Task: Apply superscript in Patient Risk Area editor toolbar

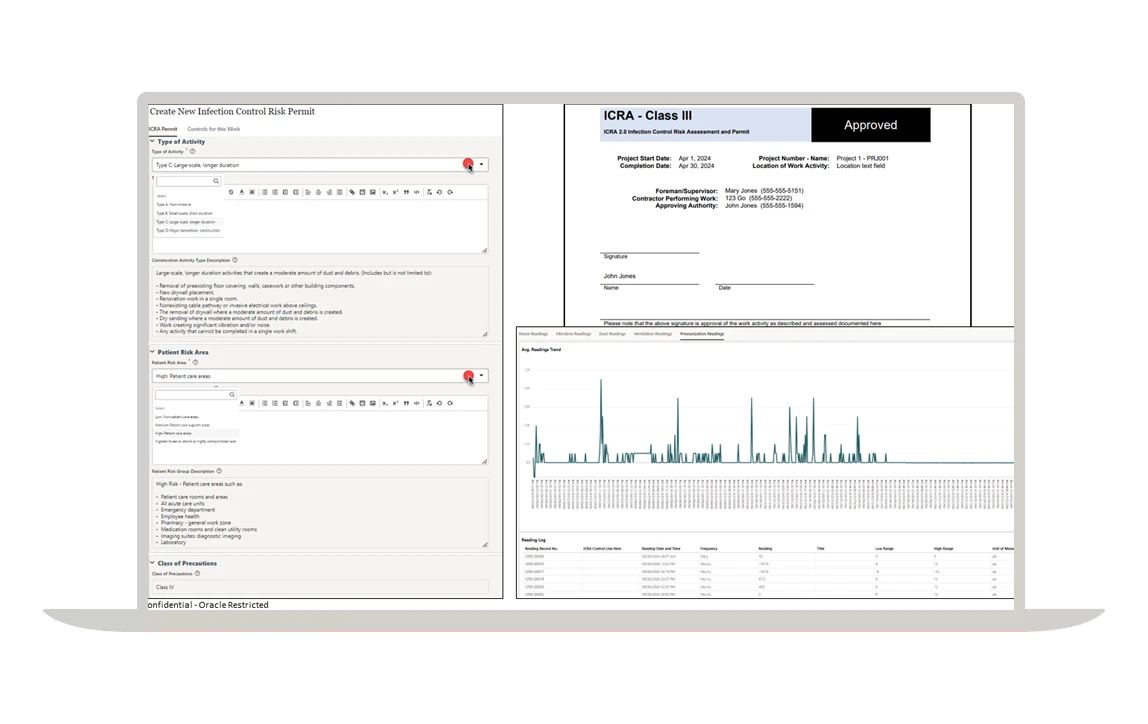Action: [x=396, y=403]
